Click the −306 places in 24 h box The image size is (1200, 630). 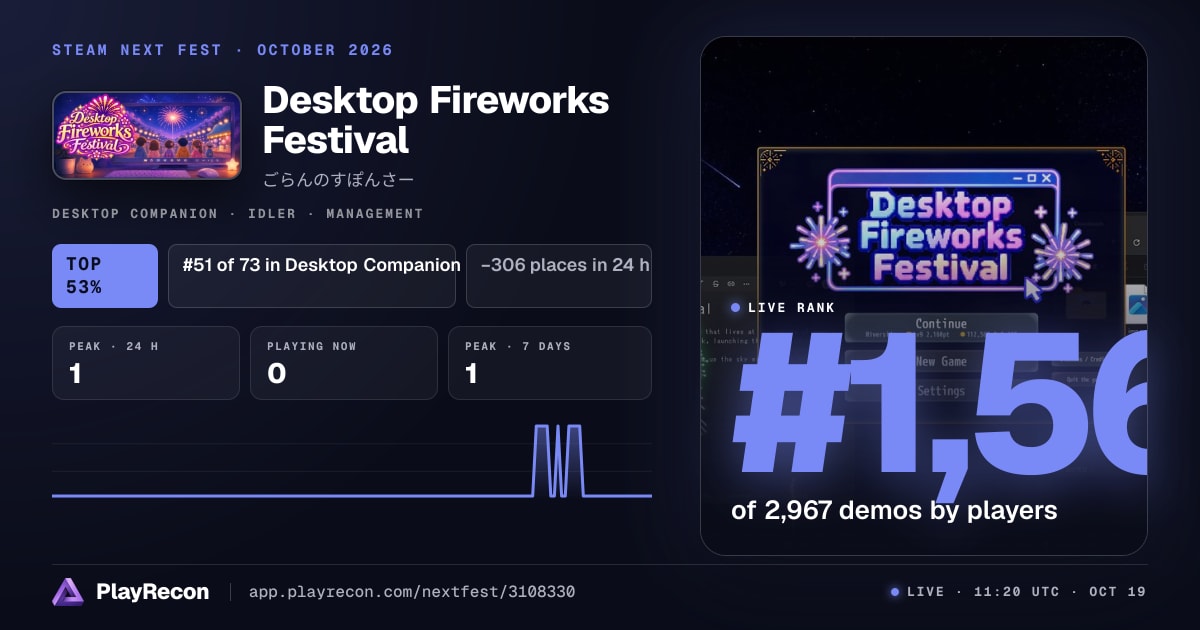559,276
